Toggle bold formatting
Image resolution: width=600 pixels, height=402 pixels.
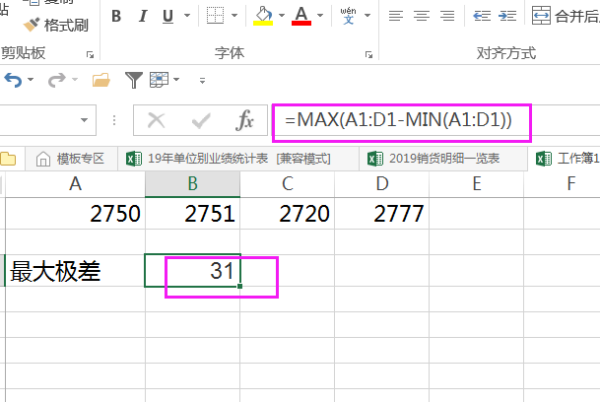point(117,16)
